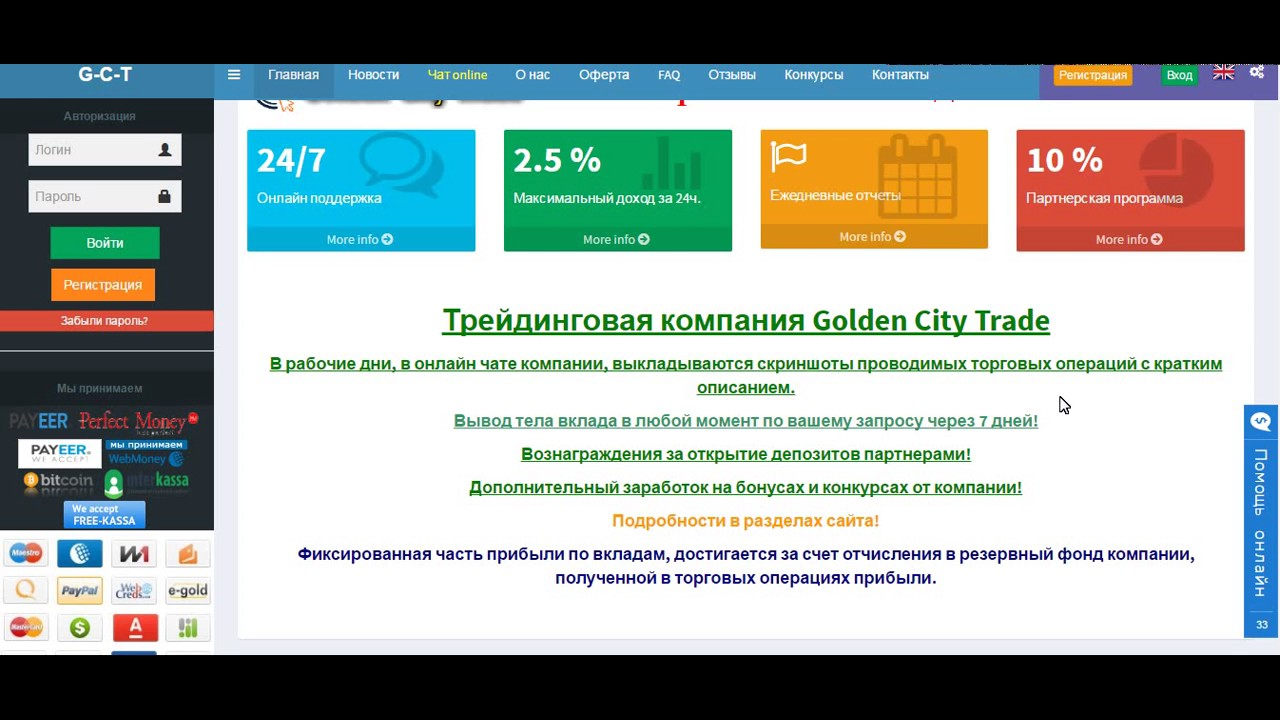Click the orange Регистрация button in sidebar
The image size is (1280, 720).
coord(103,285)
